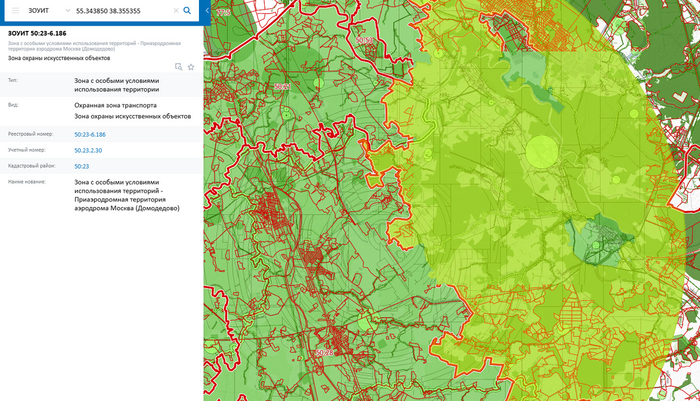Open registry number 50:23-6.186 link
The height and width of the screenshot is (401, 700).
click(x=90, y=134)
